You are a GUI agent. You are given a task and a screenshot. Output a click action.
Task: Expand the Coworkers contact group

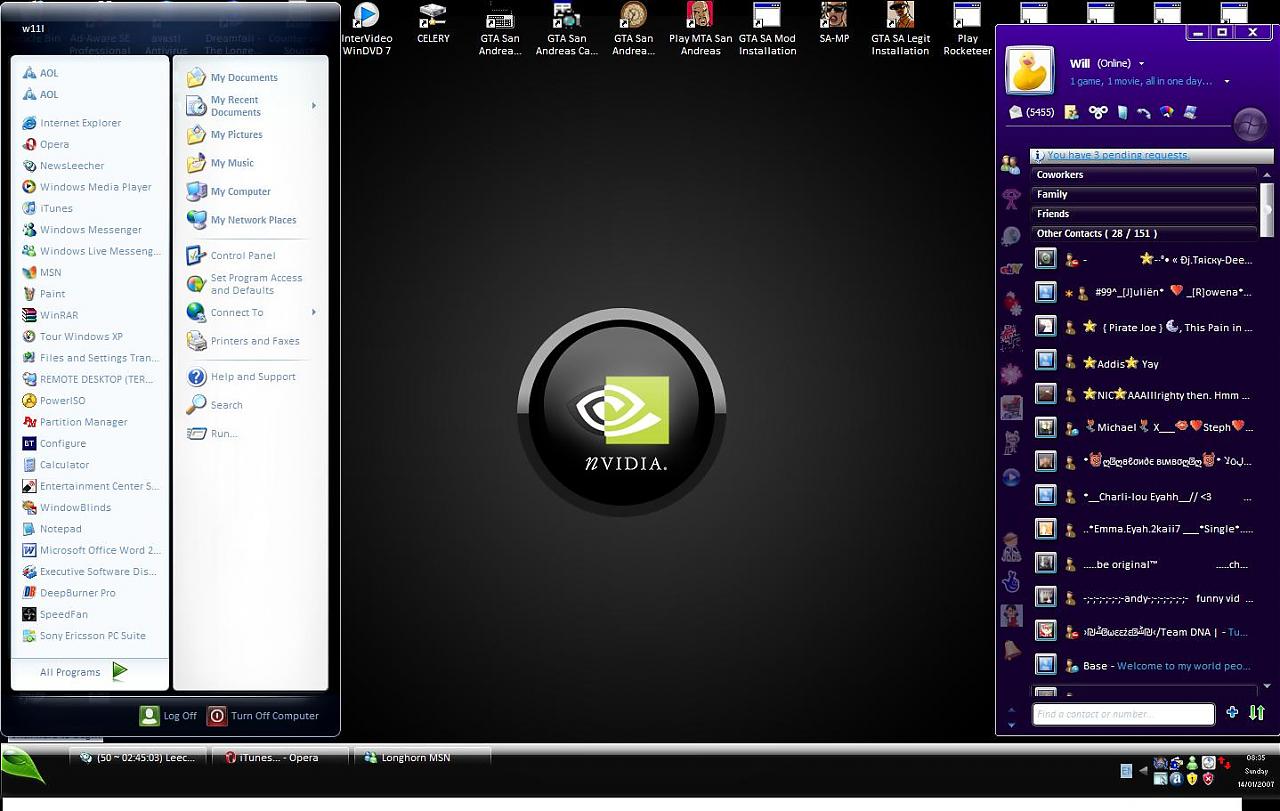pos(1143,175)
